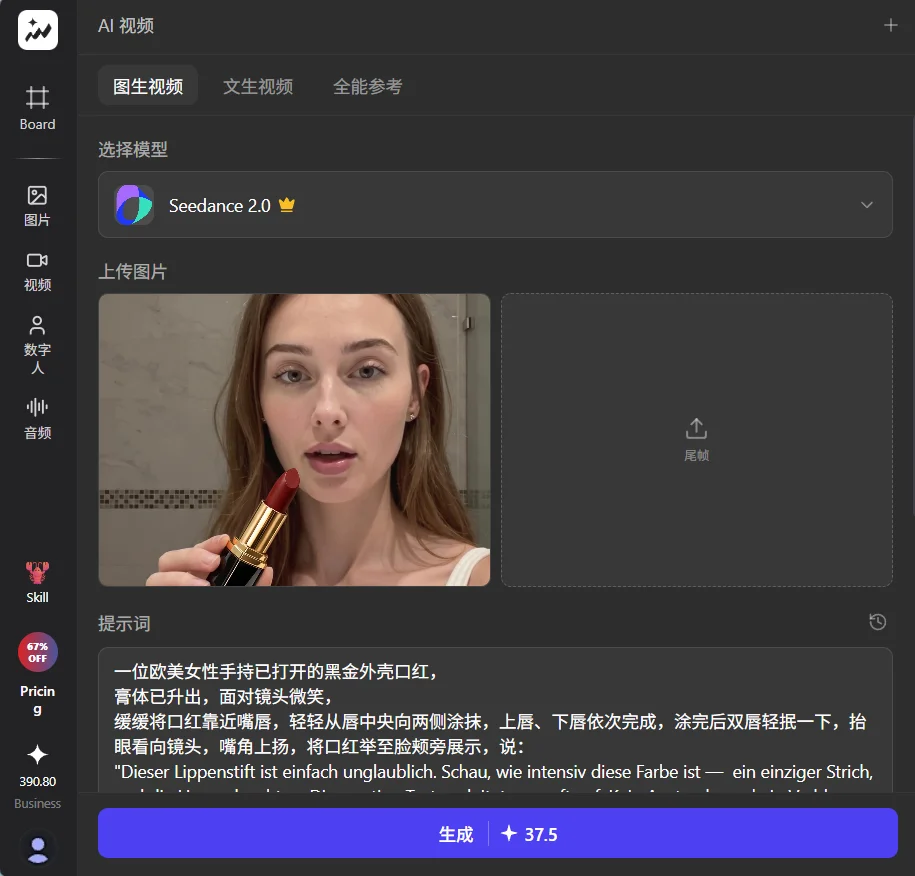Image resolution: width=915 pixels, height=876 pixels.
Task: Click the app logo top-left
Action: click(37, 30)
